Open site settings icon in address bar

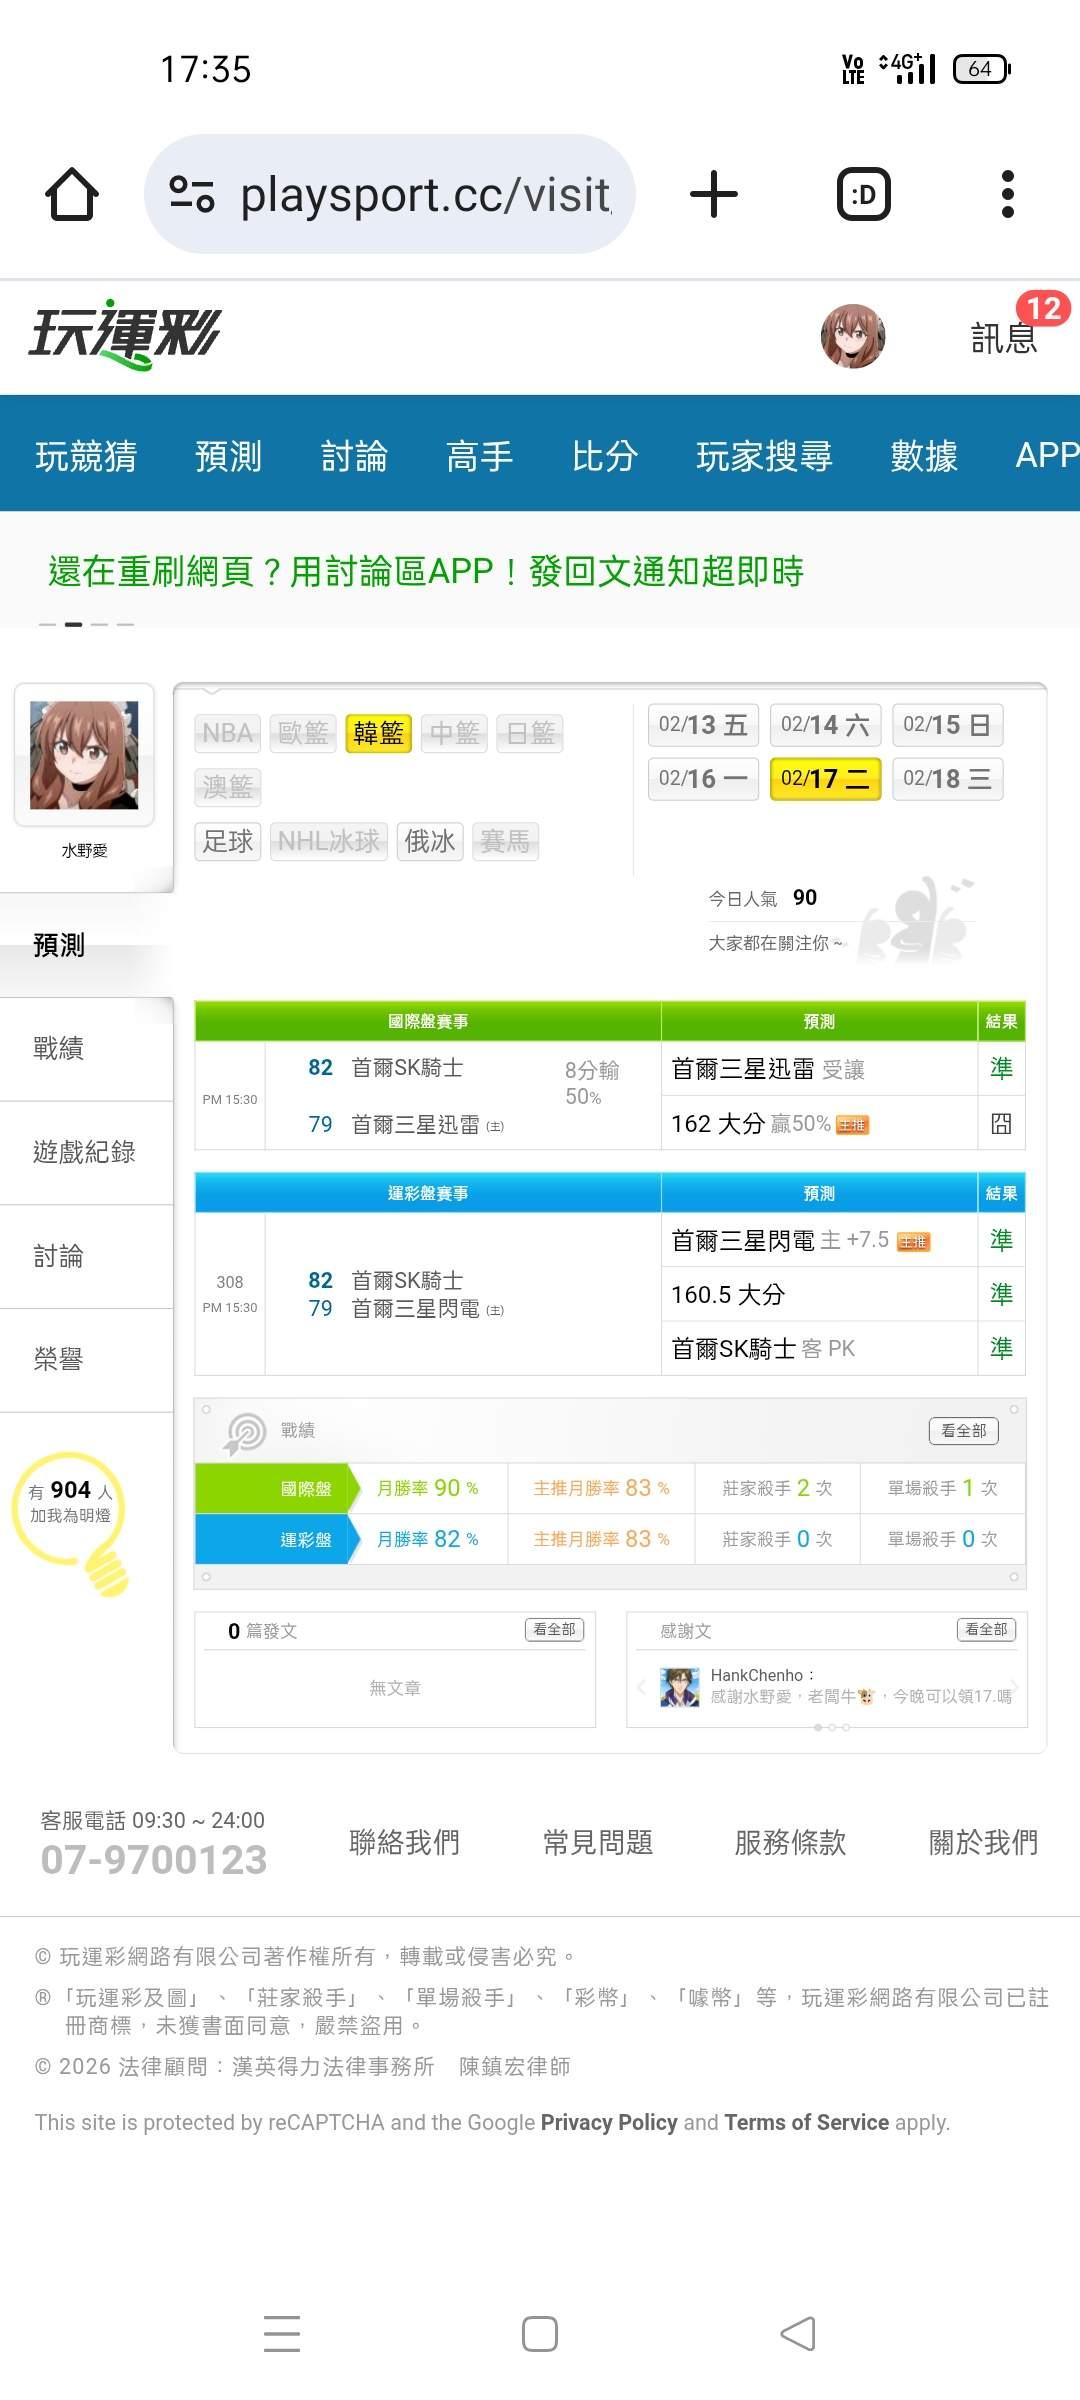tap(192, 194)
